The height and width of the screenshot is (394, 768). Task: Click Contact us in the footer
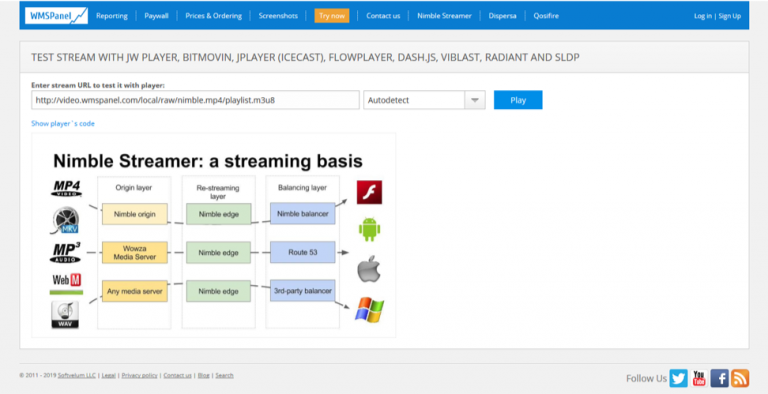(177, 375)
